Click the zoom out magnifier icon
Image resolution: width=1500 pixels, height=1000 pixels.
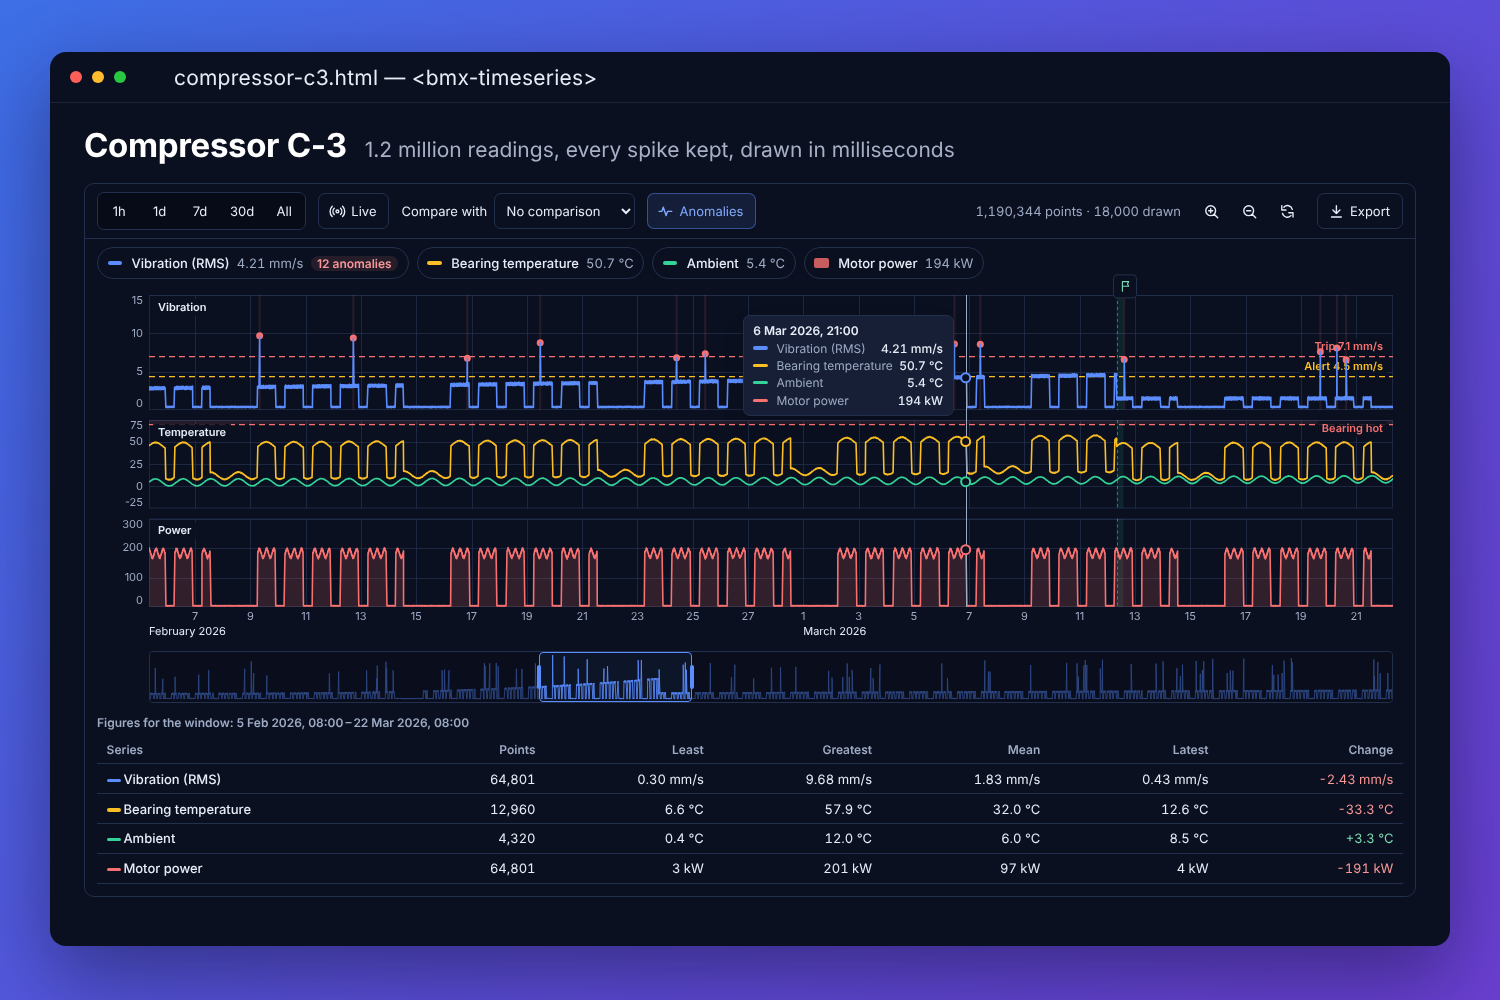click(x=1249, y=212)
